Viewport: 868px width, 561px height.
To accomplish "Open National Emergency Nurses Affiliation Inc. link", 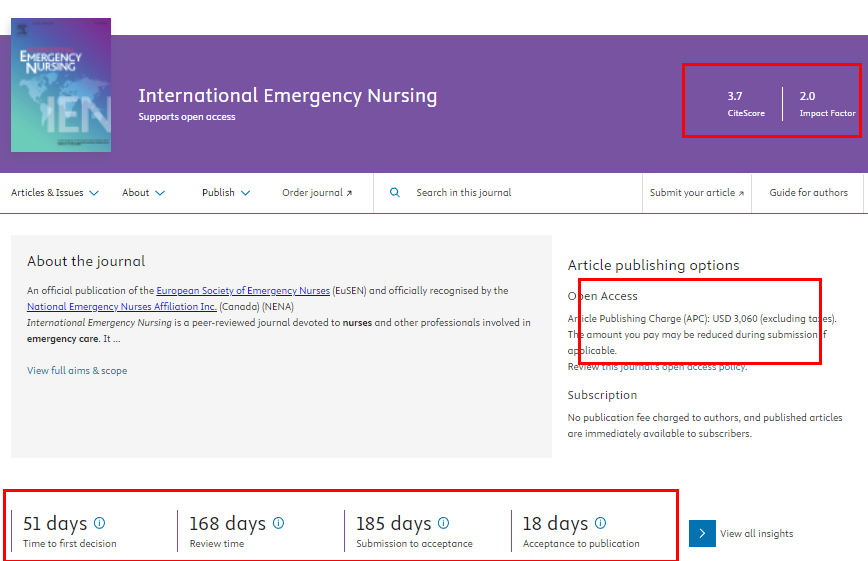I will click(x=122, y=307).
